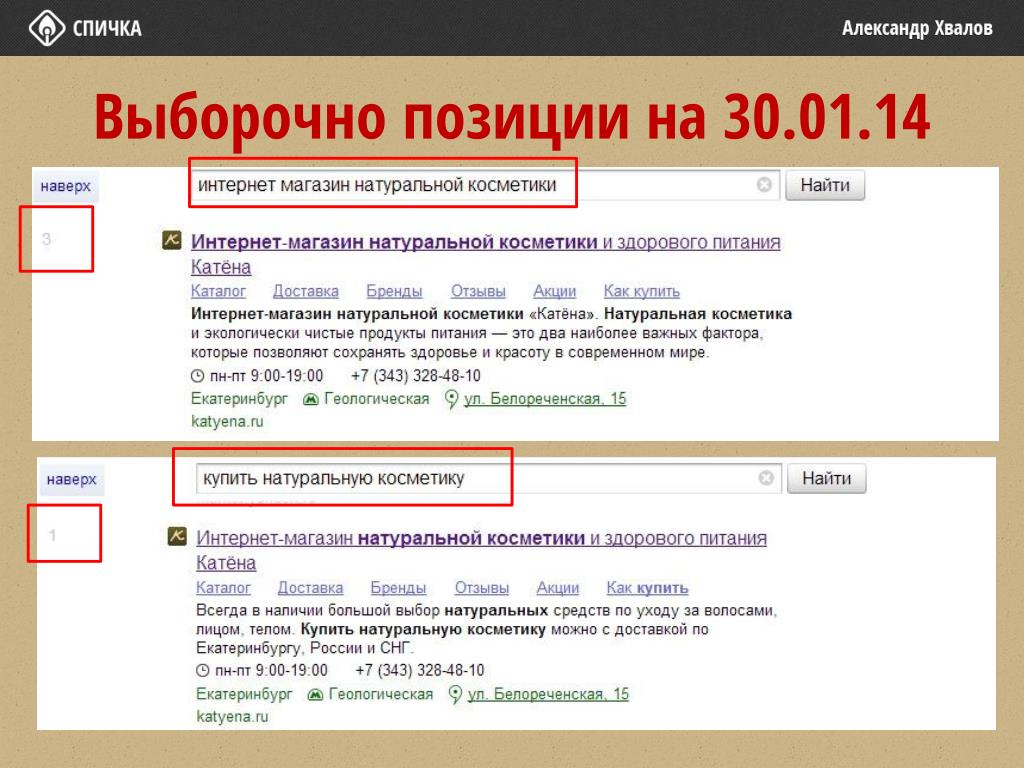Image resolution: width=1024 pixels, height=768 pixels.
Task: Click the Спичка logo icon in header
Action: [46, 29]
